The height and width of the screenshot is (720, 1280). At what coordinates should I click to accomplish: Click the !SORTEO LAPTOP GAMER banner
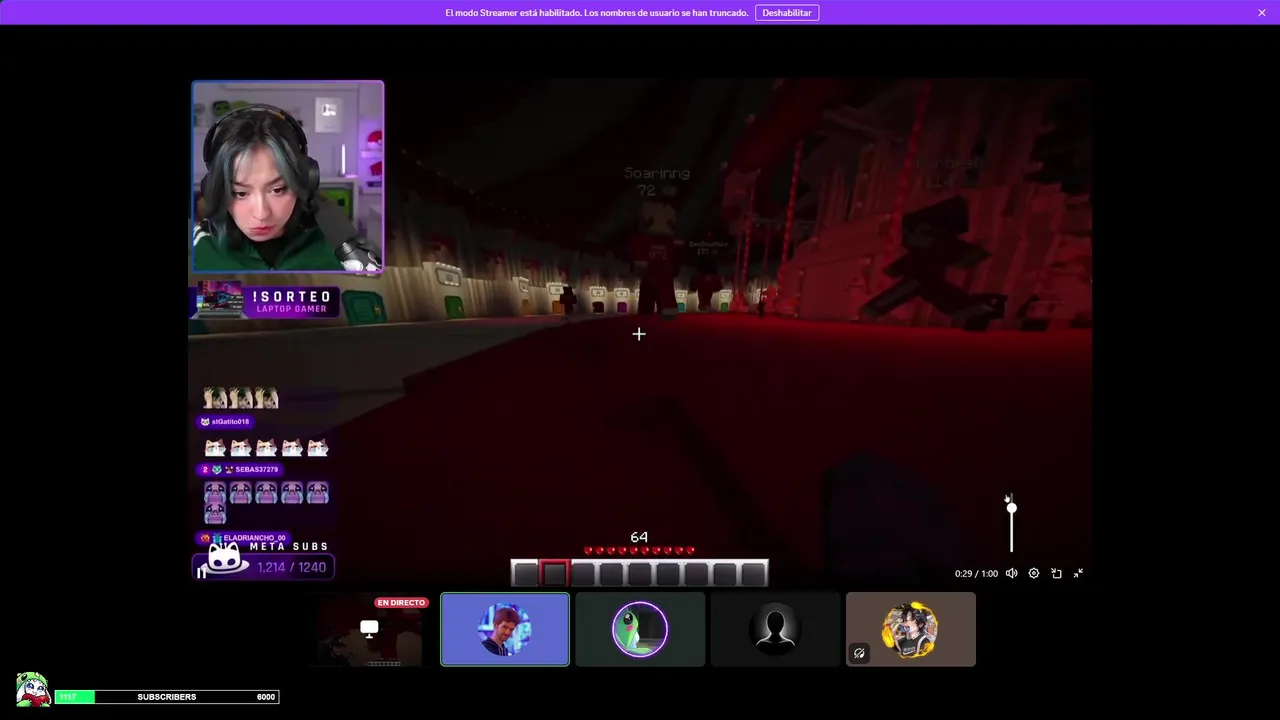click(265, 302)
